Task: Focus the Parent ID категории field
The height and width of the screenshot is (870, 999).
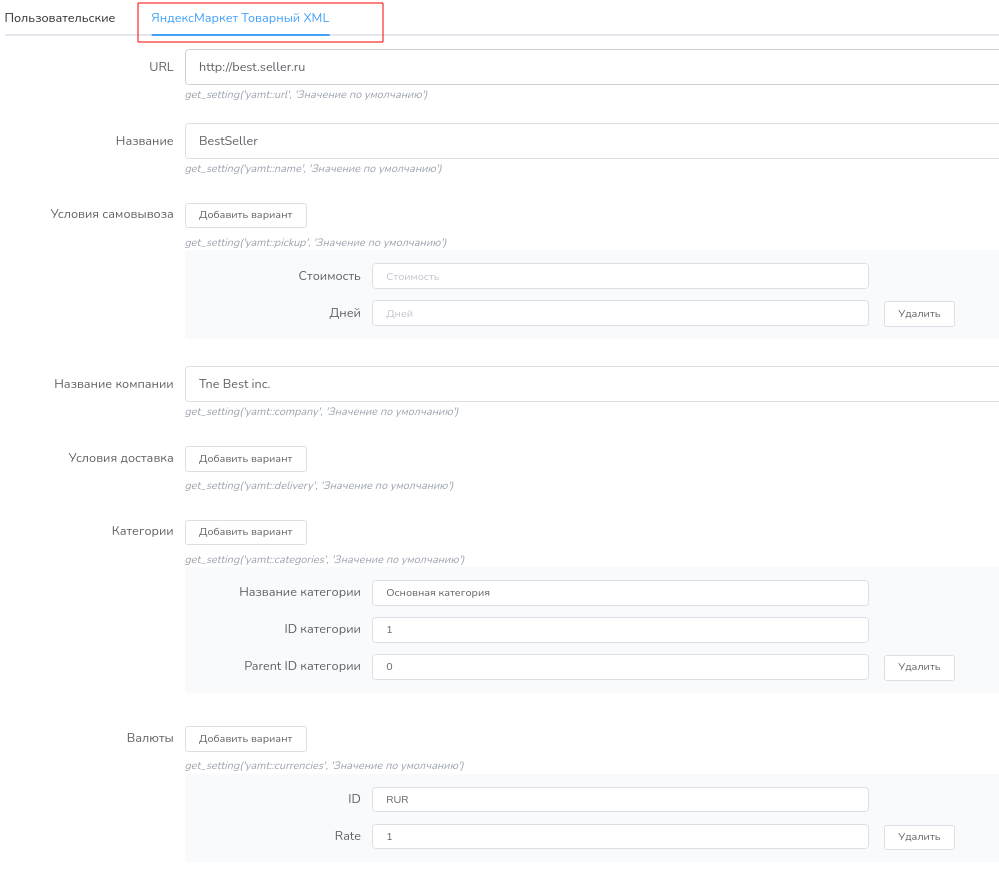Action: pos(620,667)
